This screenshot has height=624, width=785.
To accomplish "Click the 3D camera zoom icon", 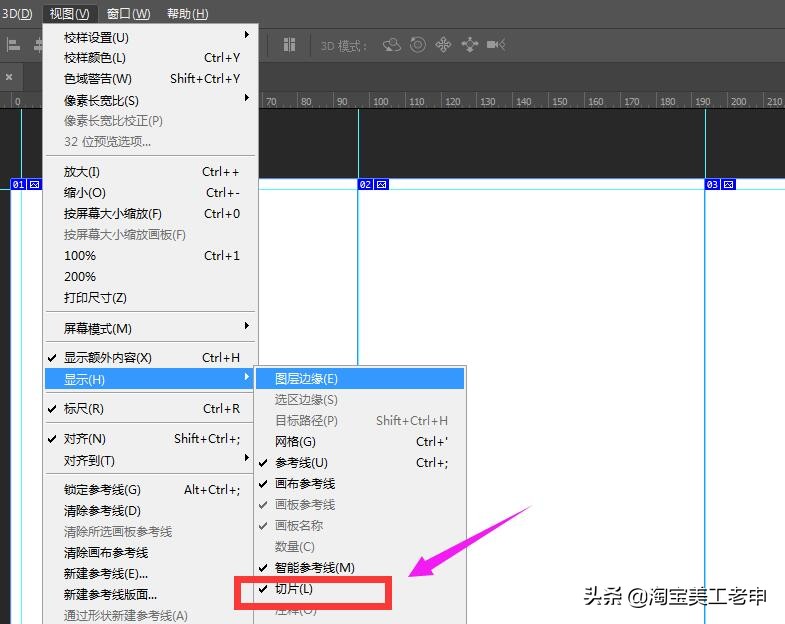I will tap(496, 45).
